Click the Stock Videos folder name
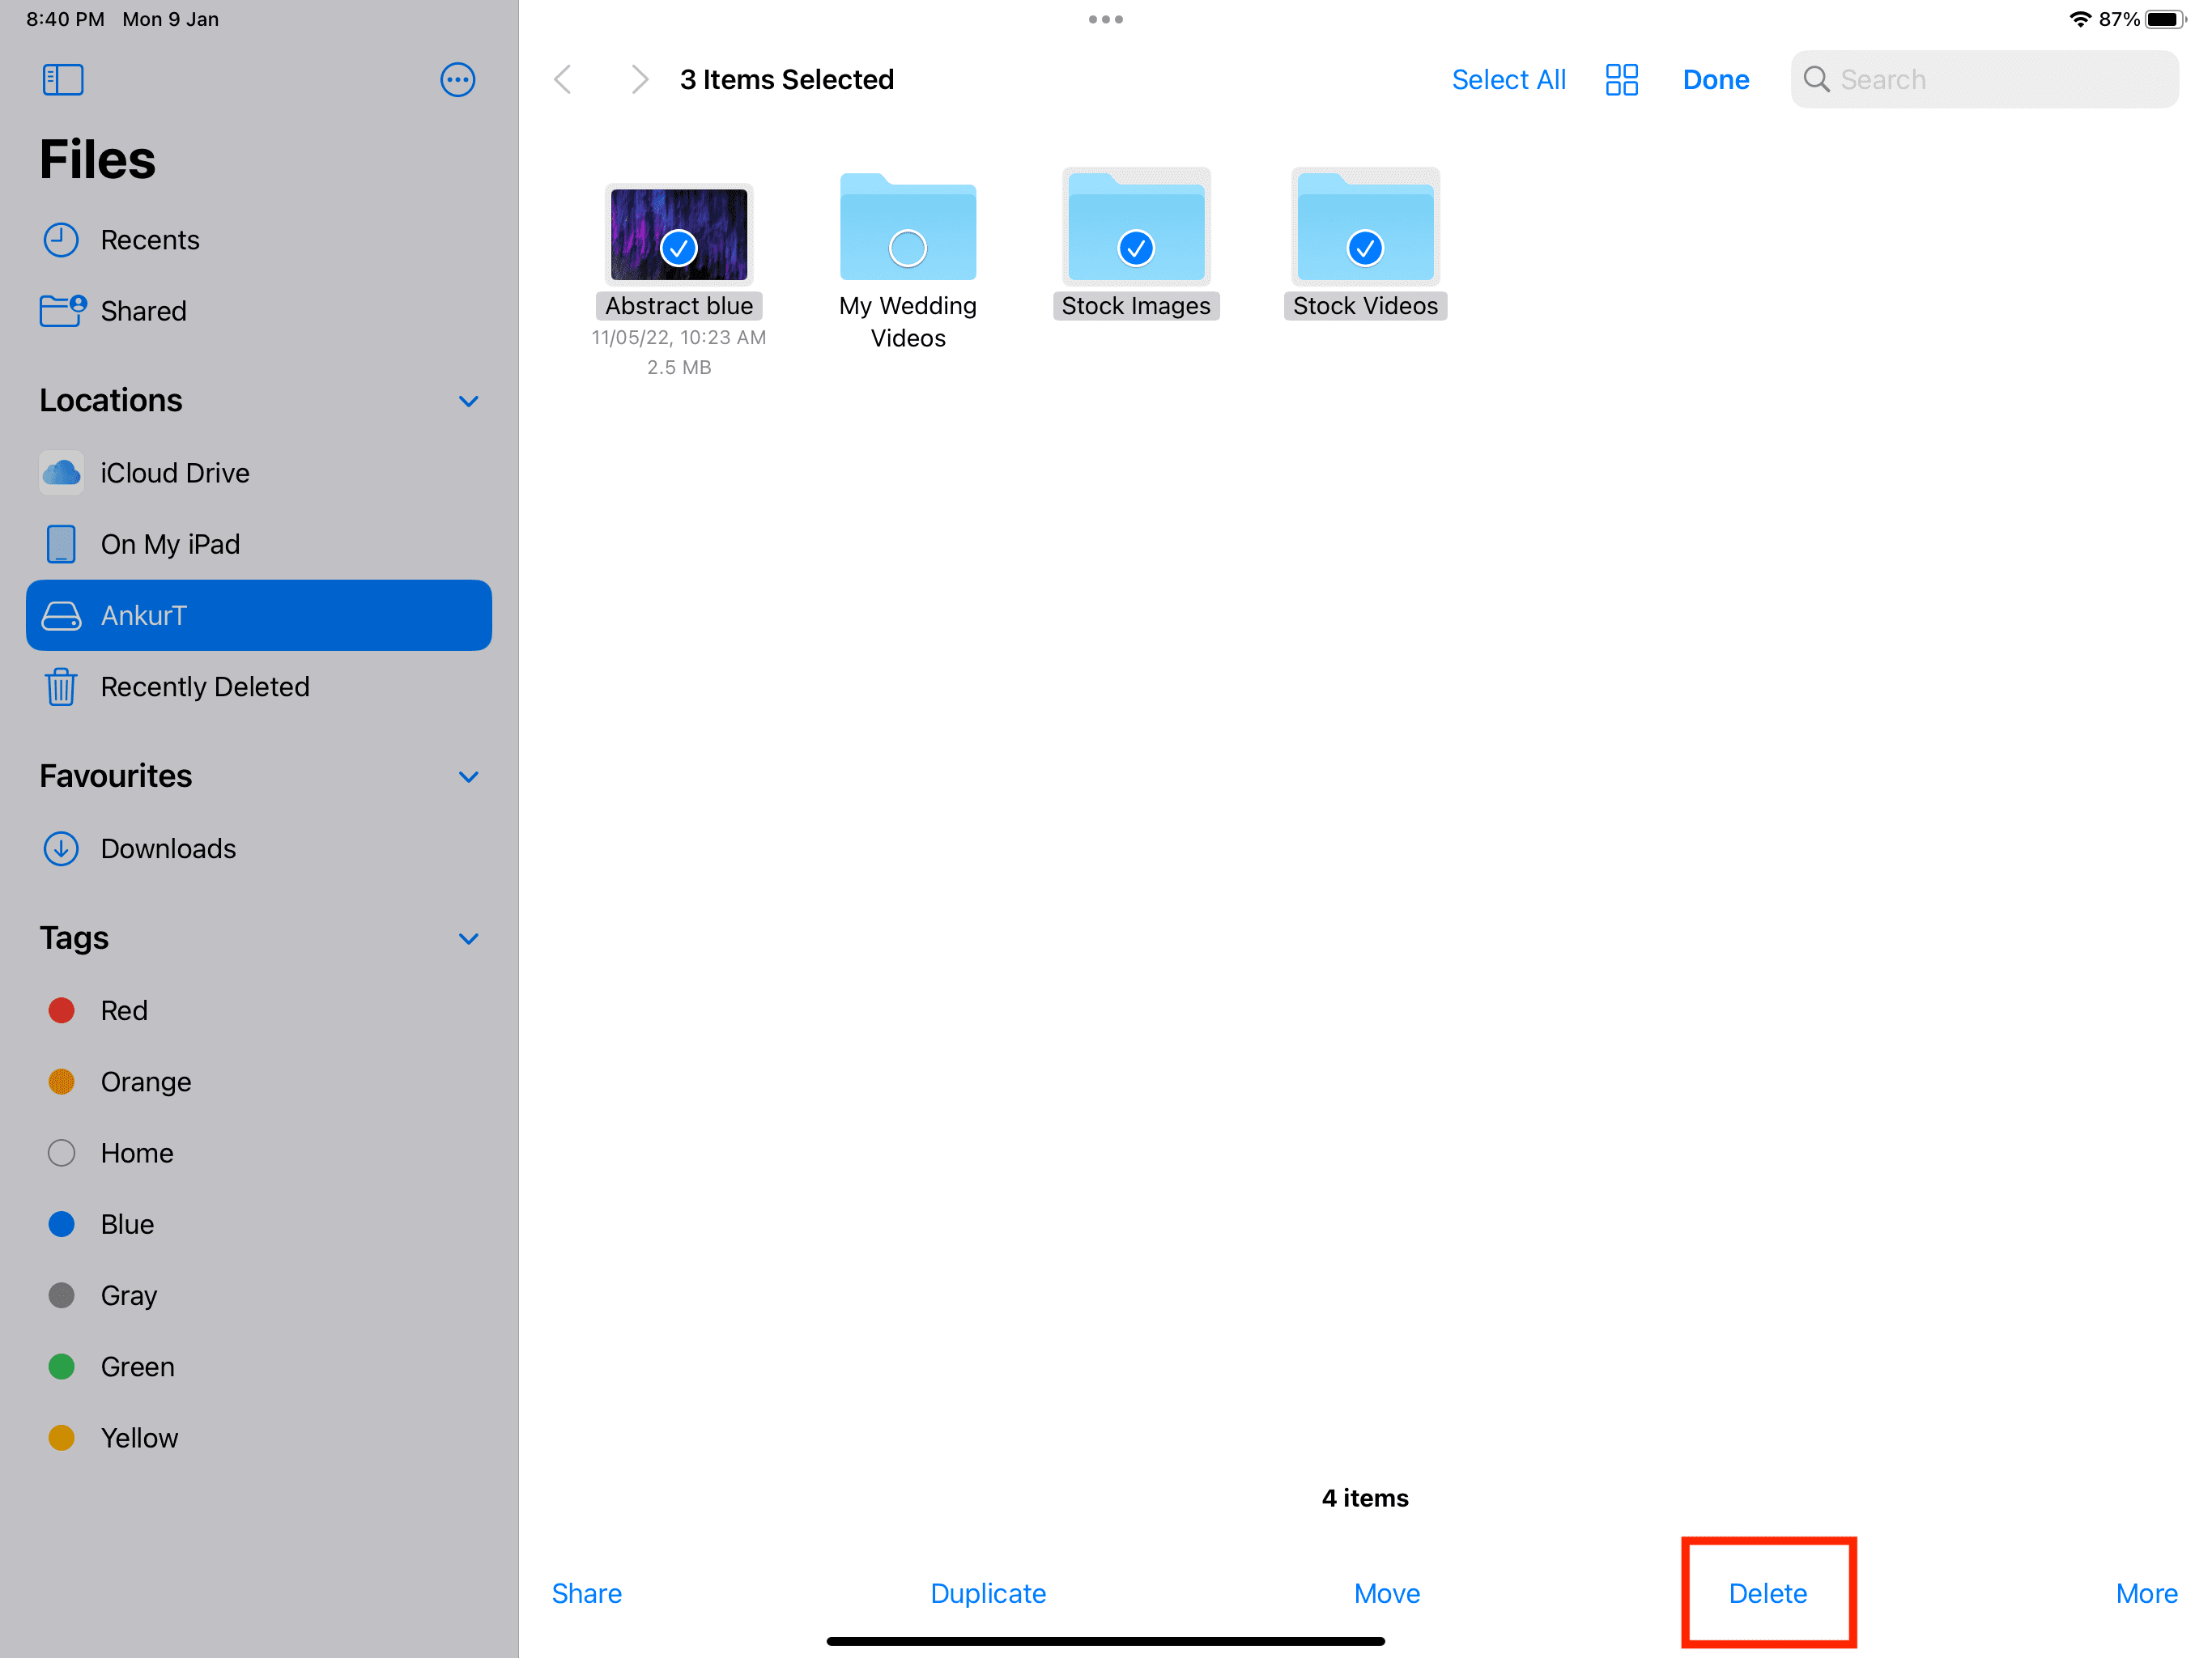Image resolution: width=2212 pixels, height=1658 pixels. point(1365,306)
